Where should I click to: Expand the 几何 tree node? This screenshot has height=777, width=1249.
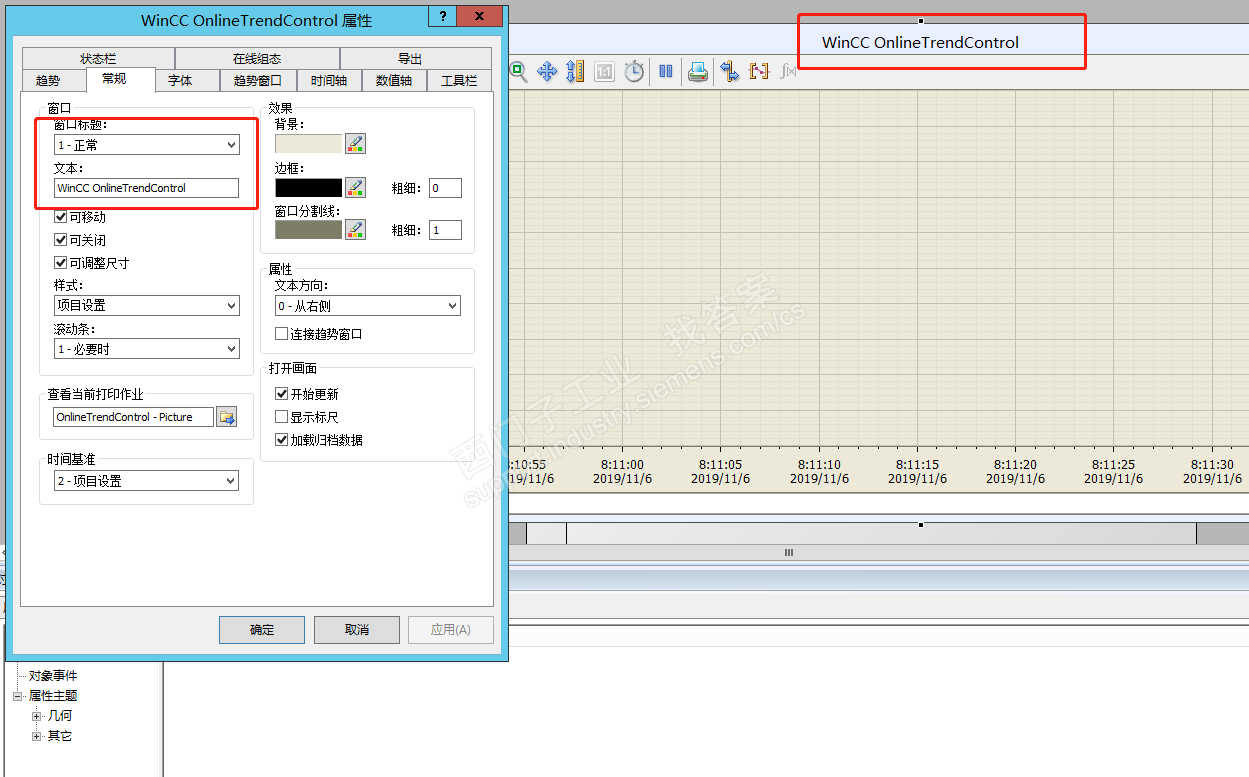tap(37, 716)
